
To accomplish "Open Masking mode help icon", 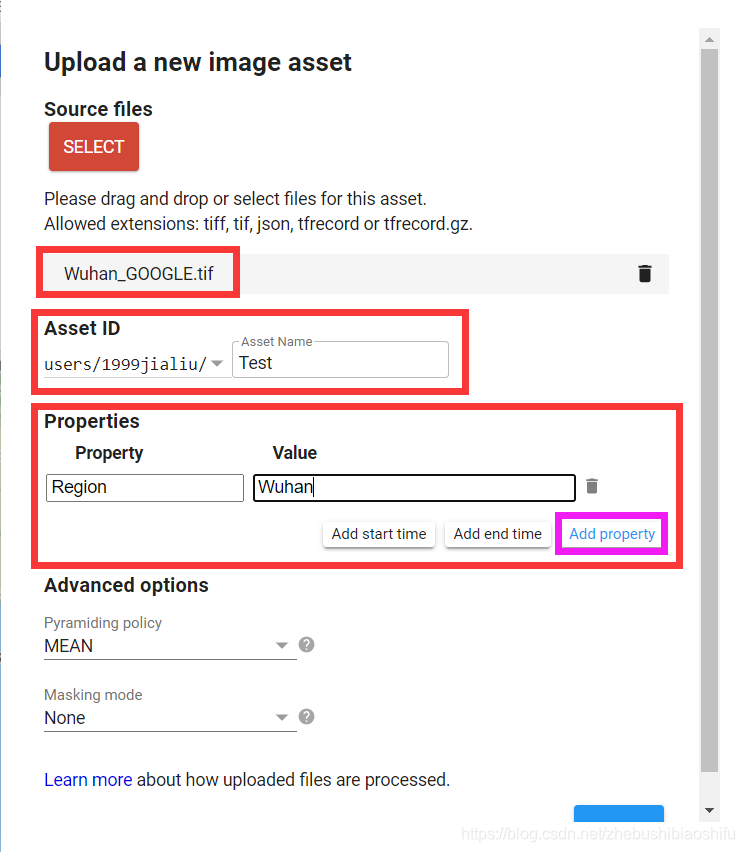I will (307, 717).
